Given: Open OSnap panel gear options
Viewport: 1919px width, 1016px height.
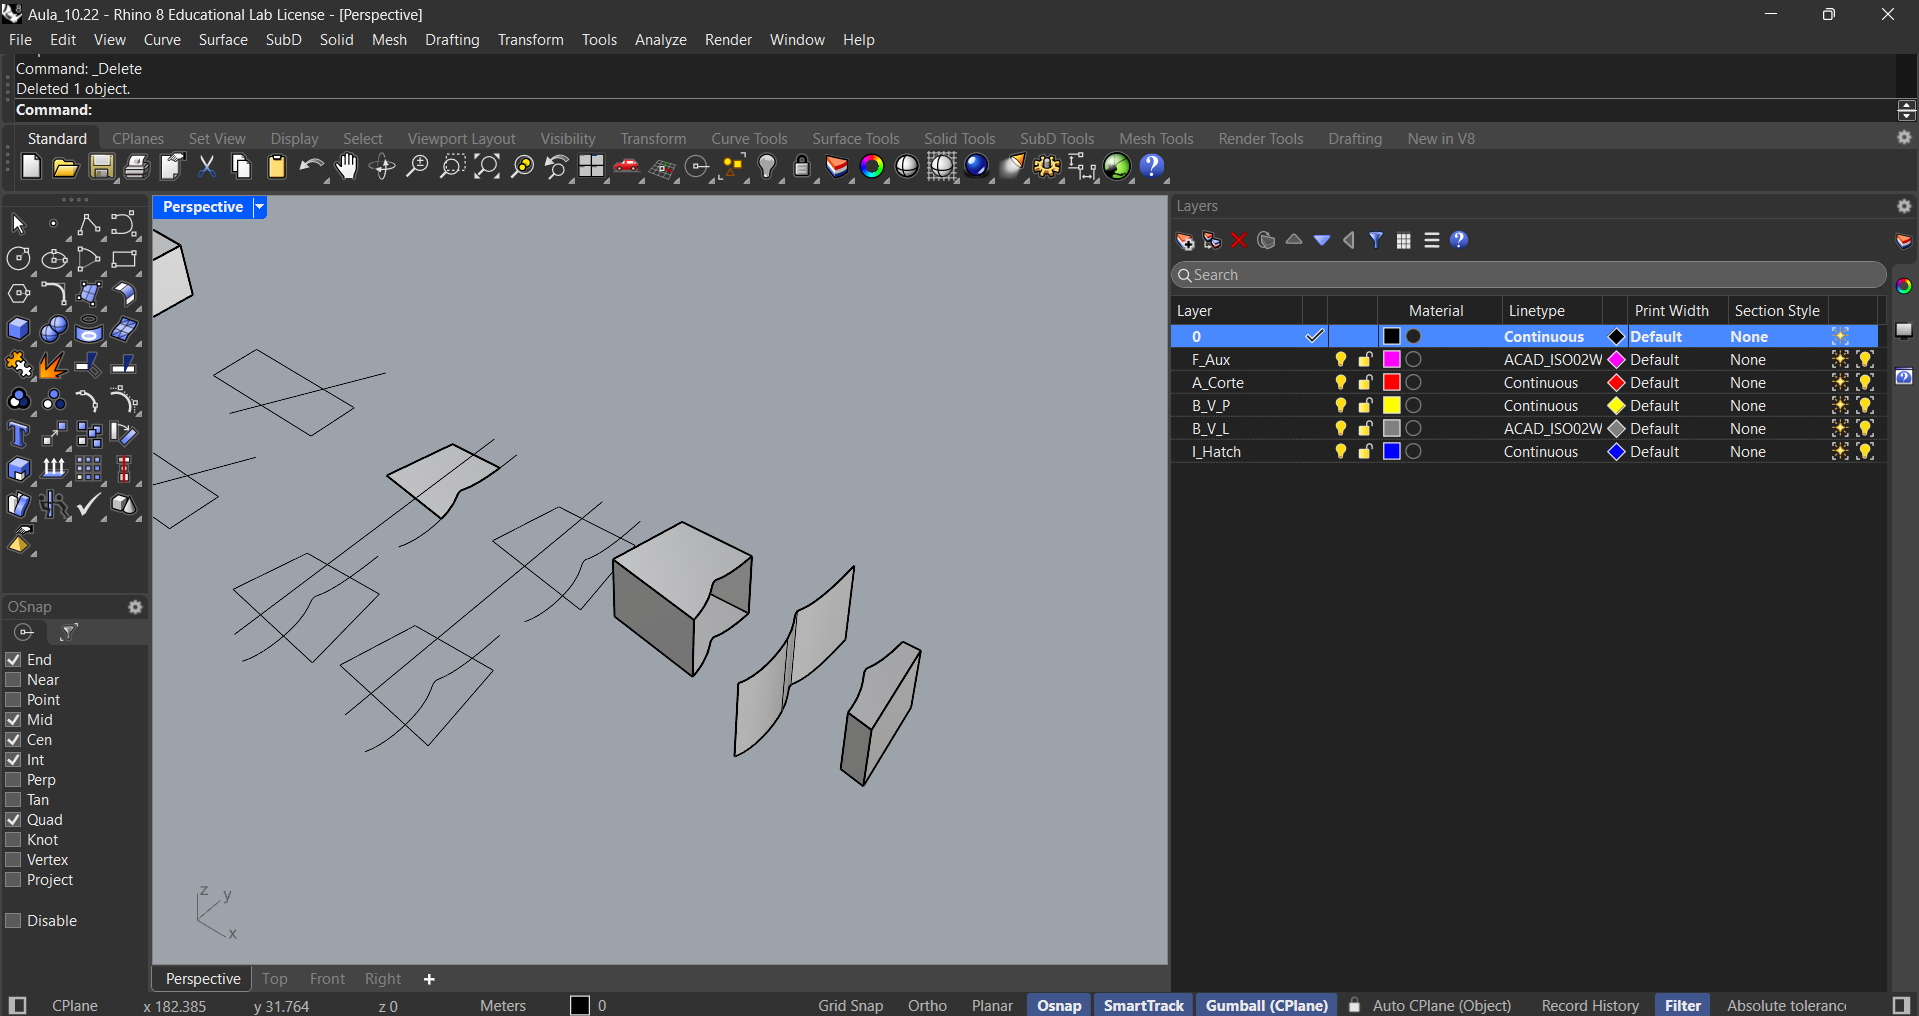Looking at the screenshot, I should (x=135, y=607).
